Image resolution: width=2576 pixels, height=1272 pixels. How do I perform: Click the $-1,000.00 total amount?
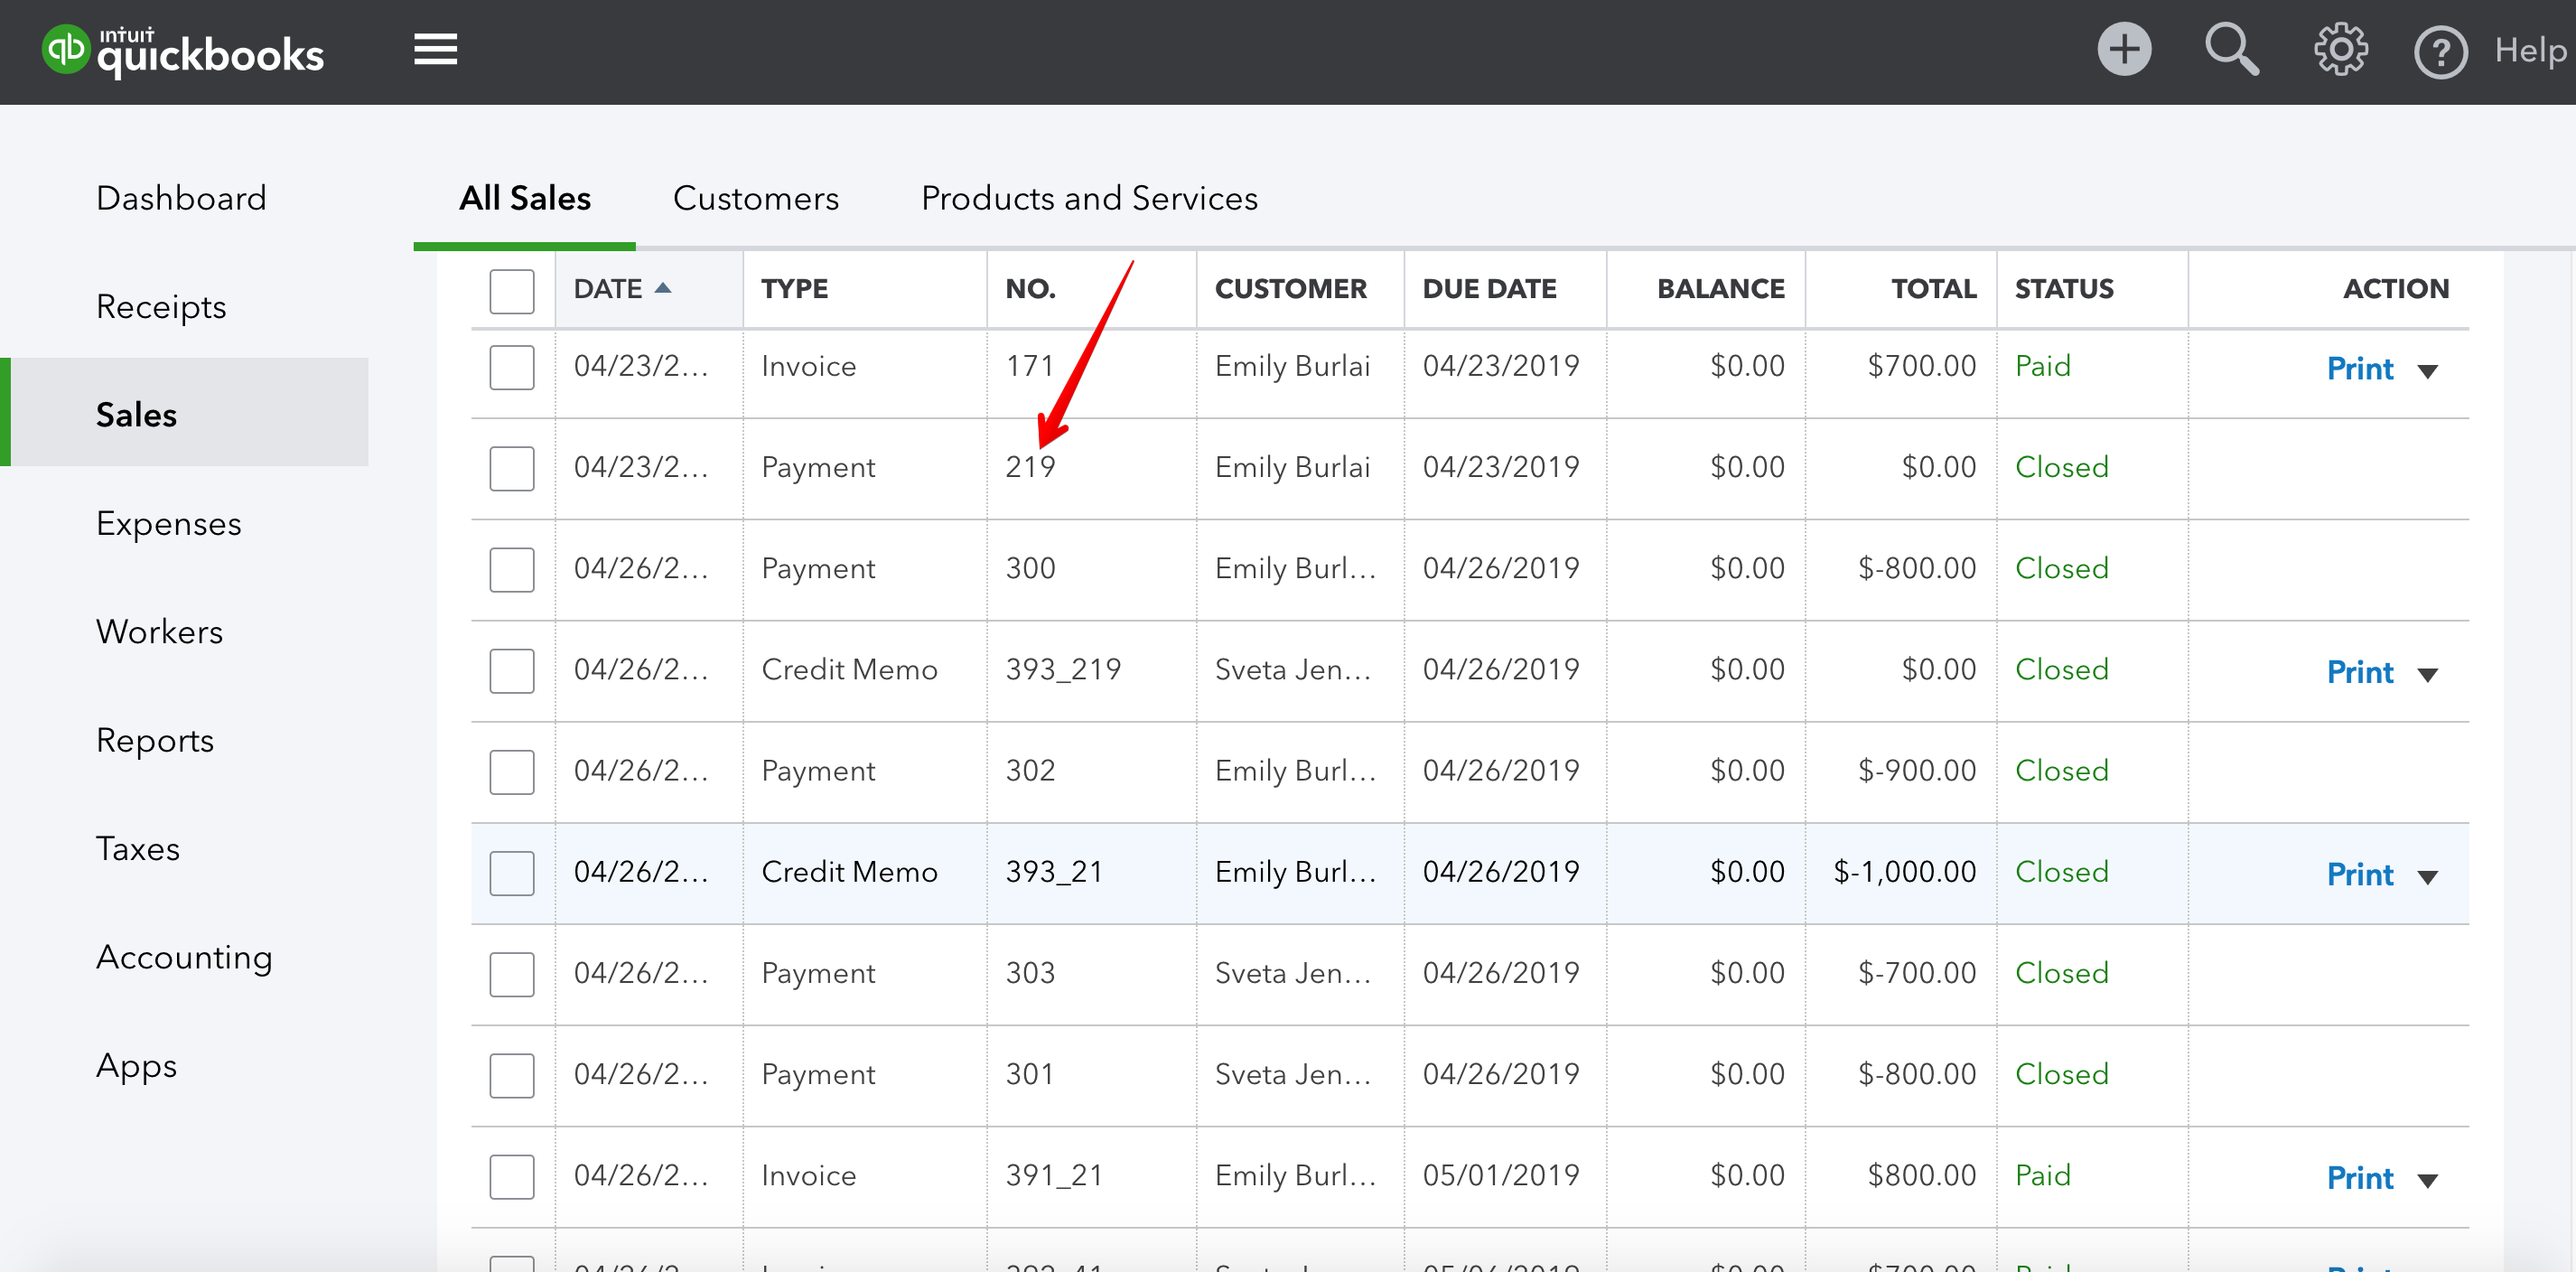[1904, 872]
